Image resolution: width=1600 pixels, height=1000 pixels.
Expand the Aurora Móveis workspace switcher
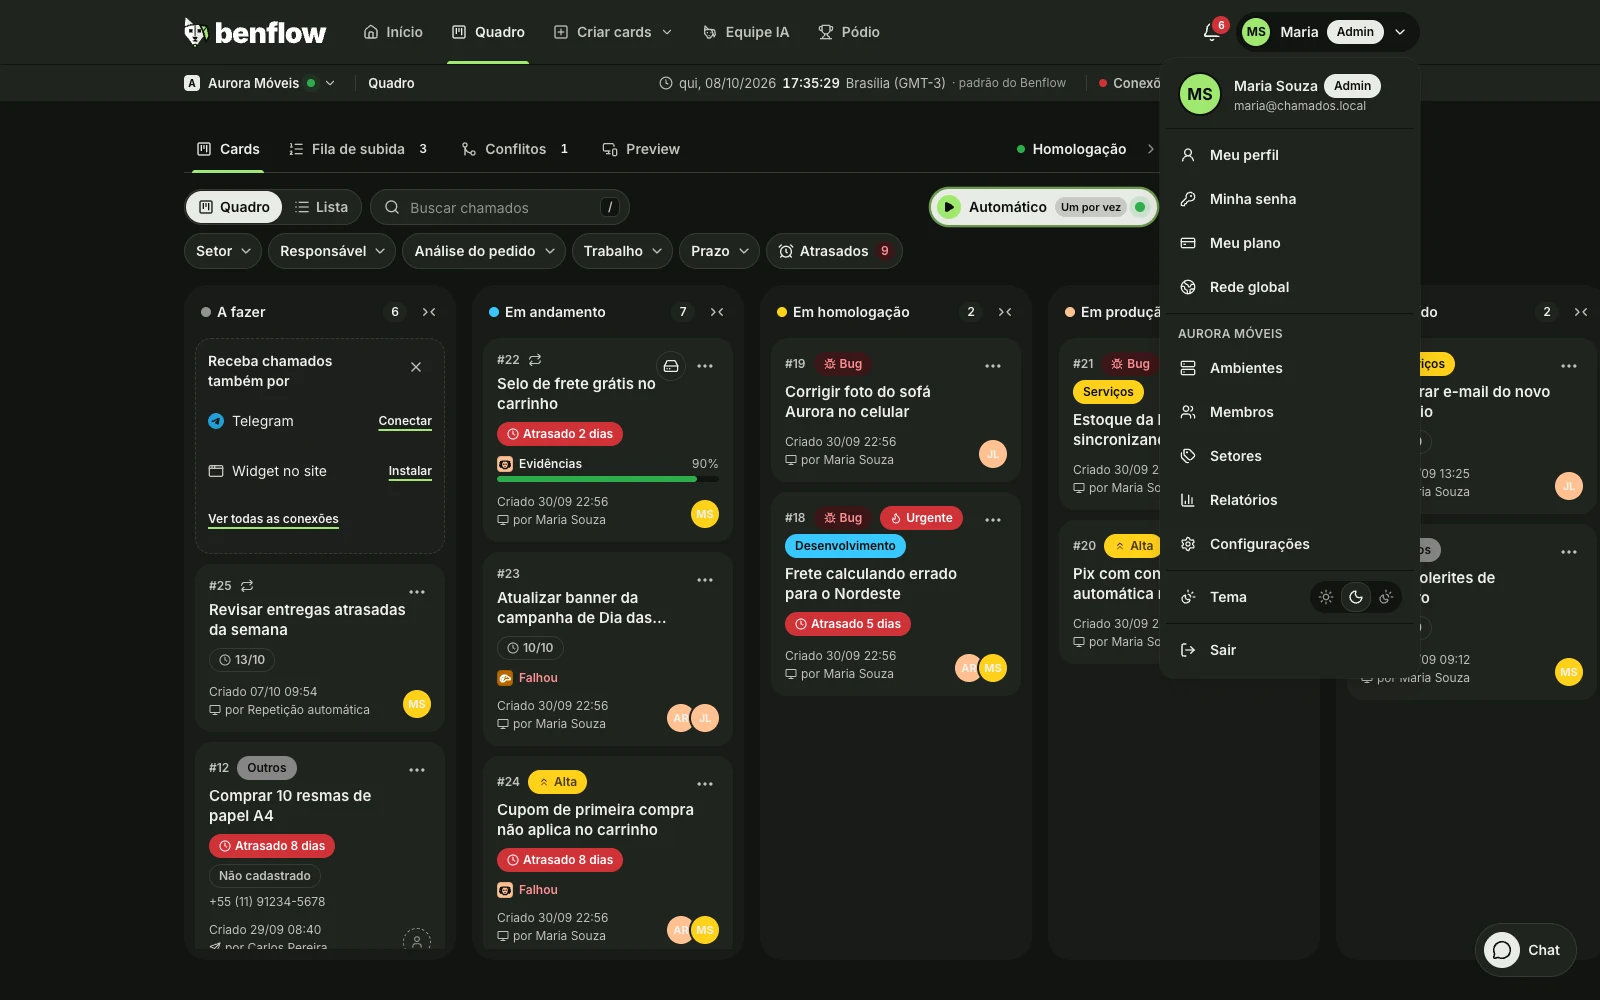coord(260,83)
